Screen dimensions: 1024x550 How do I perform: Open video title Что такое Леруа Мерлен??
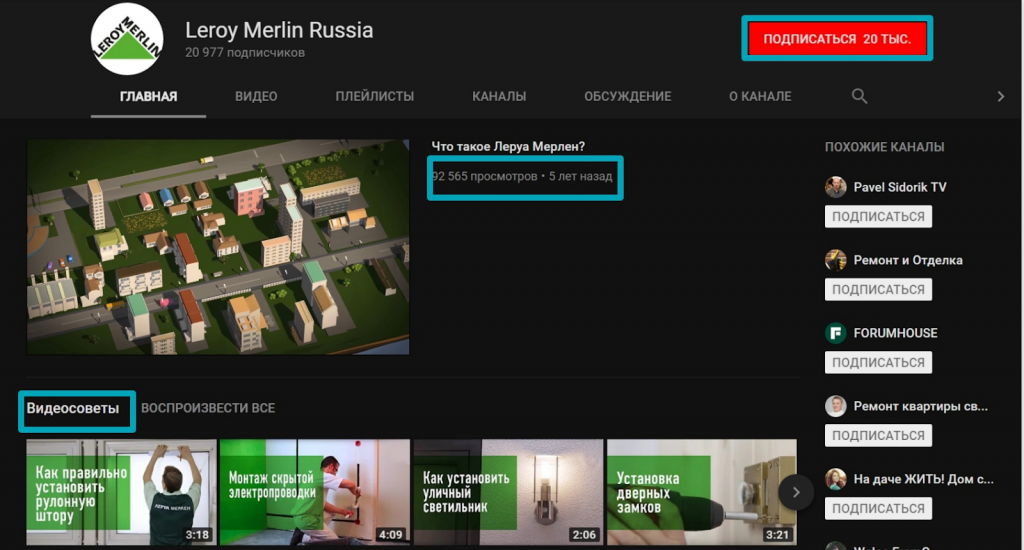coord(508,146)
